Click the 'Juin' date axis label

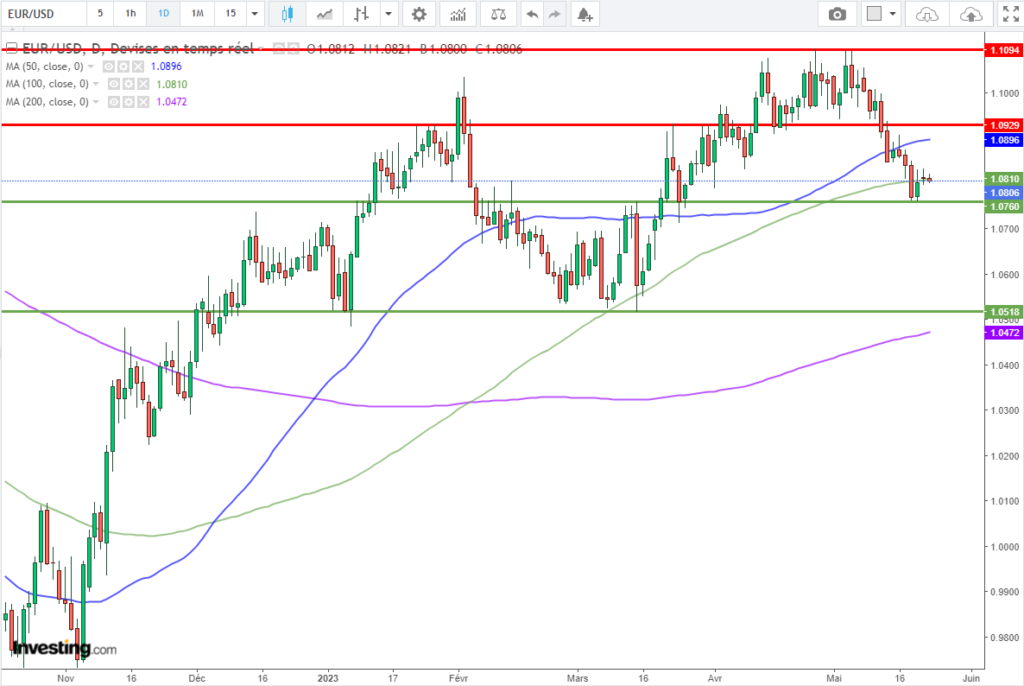971,678
